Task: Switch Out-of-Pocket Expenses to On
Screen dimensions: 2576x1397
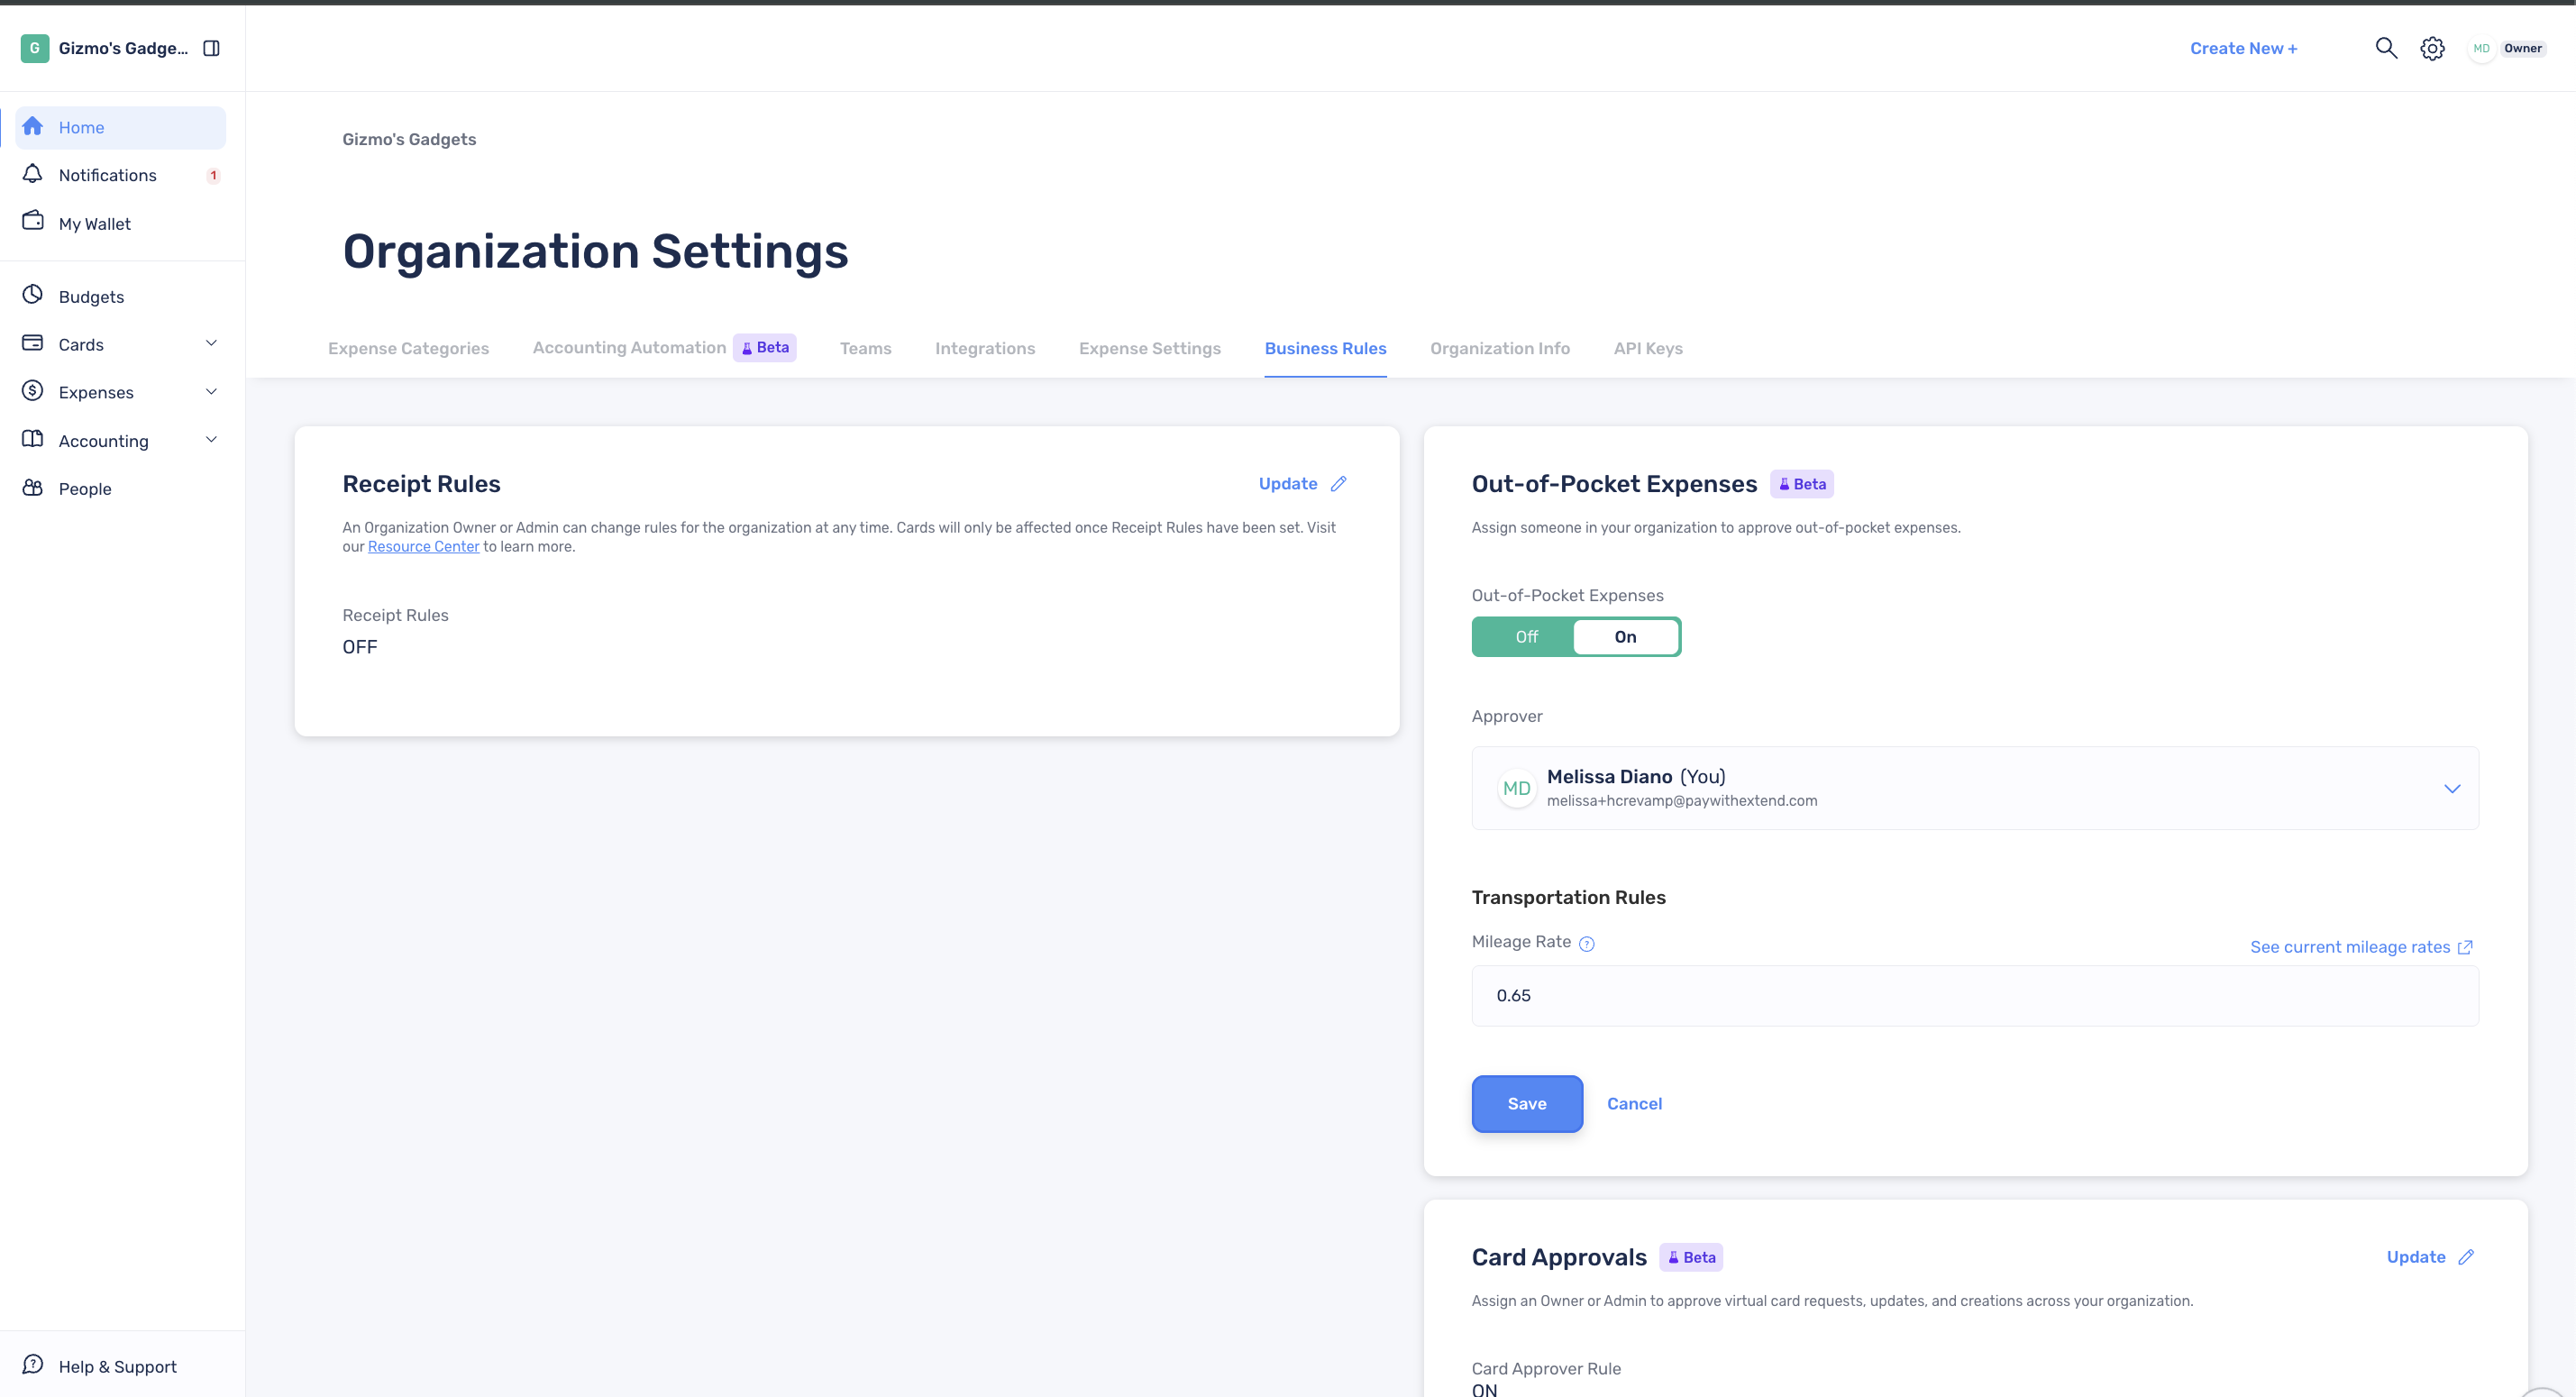Action: [x=1625, y=637]
